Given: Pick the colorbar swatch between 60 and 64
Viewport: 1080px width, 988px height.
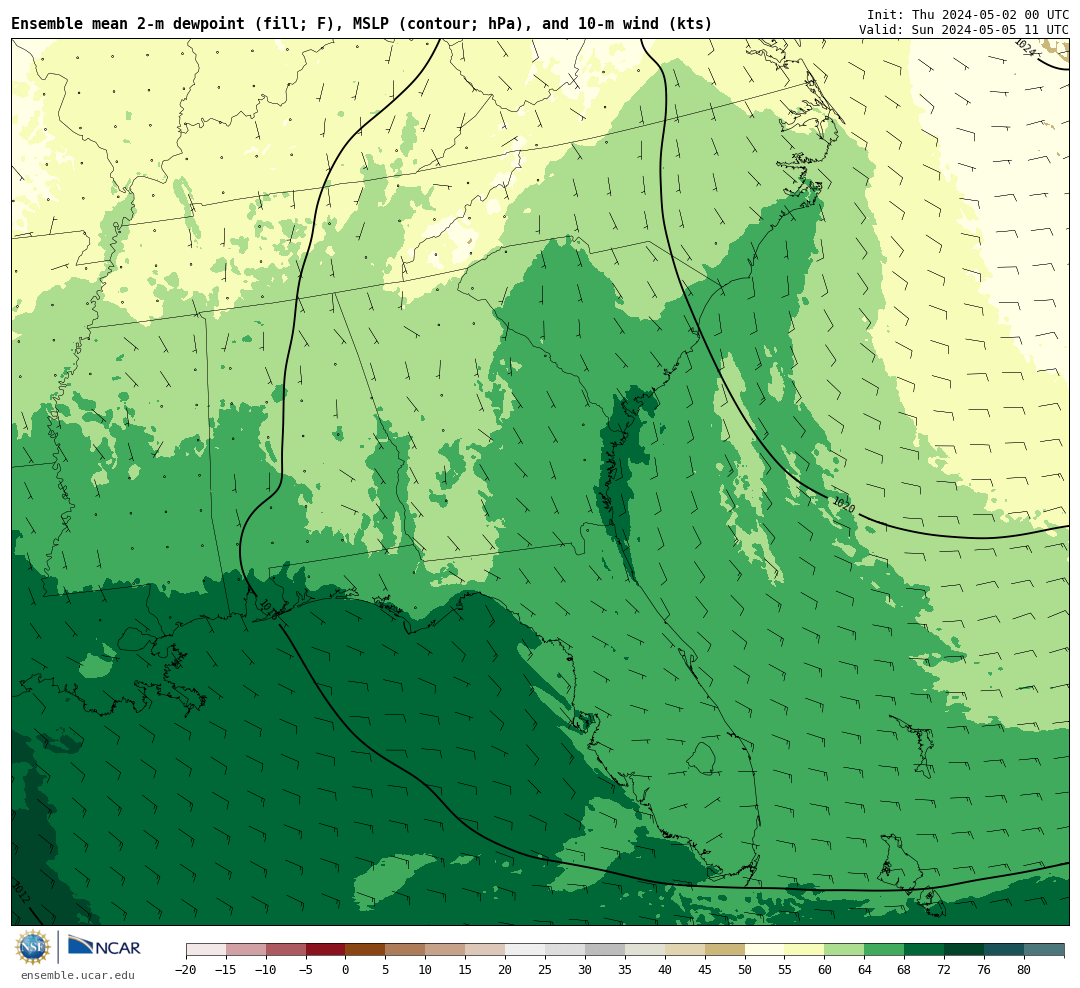Looking at the screenshot, I should [845, 950].
